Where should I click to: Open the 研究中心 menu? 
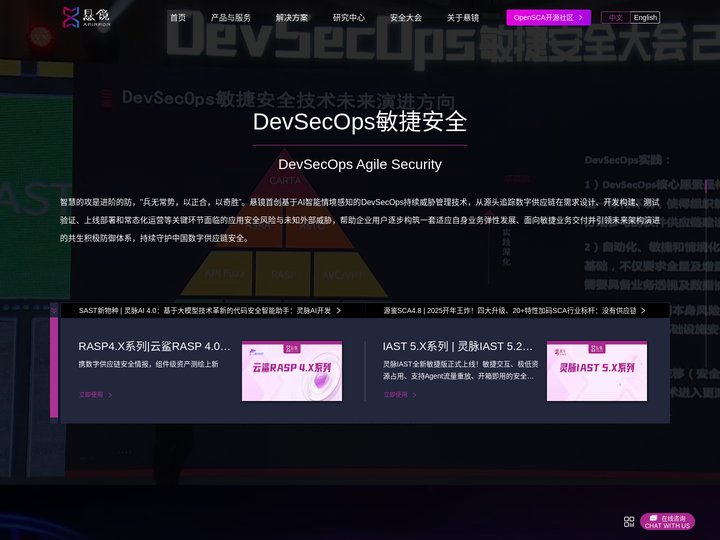pos(349,18)
